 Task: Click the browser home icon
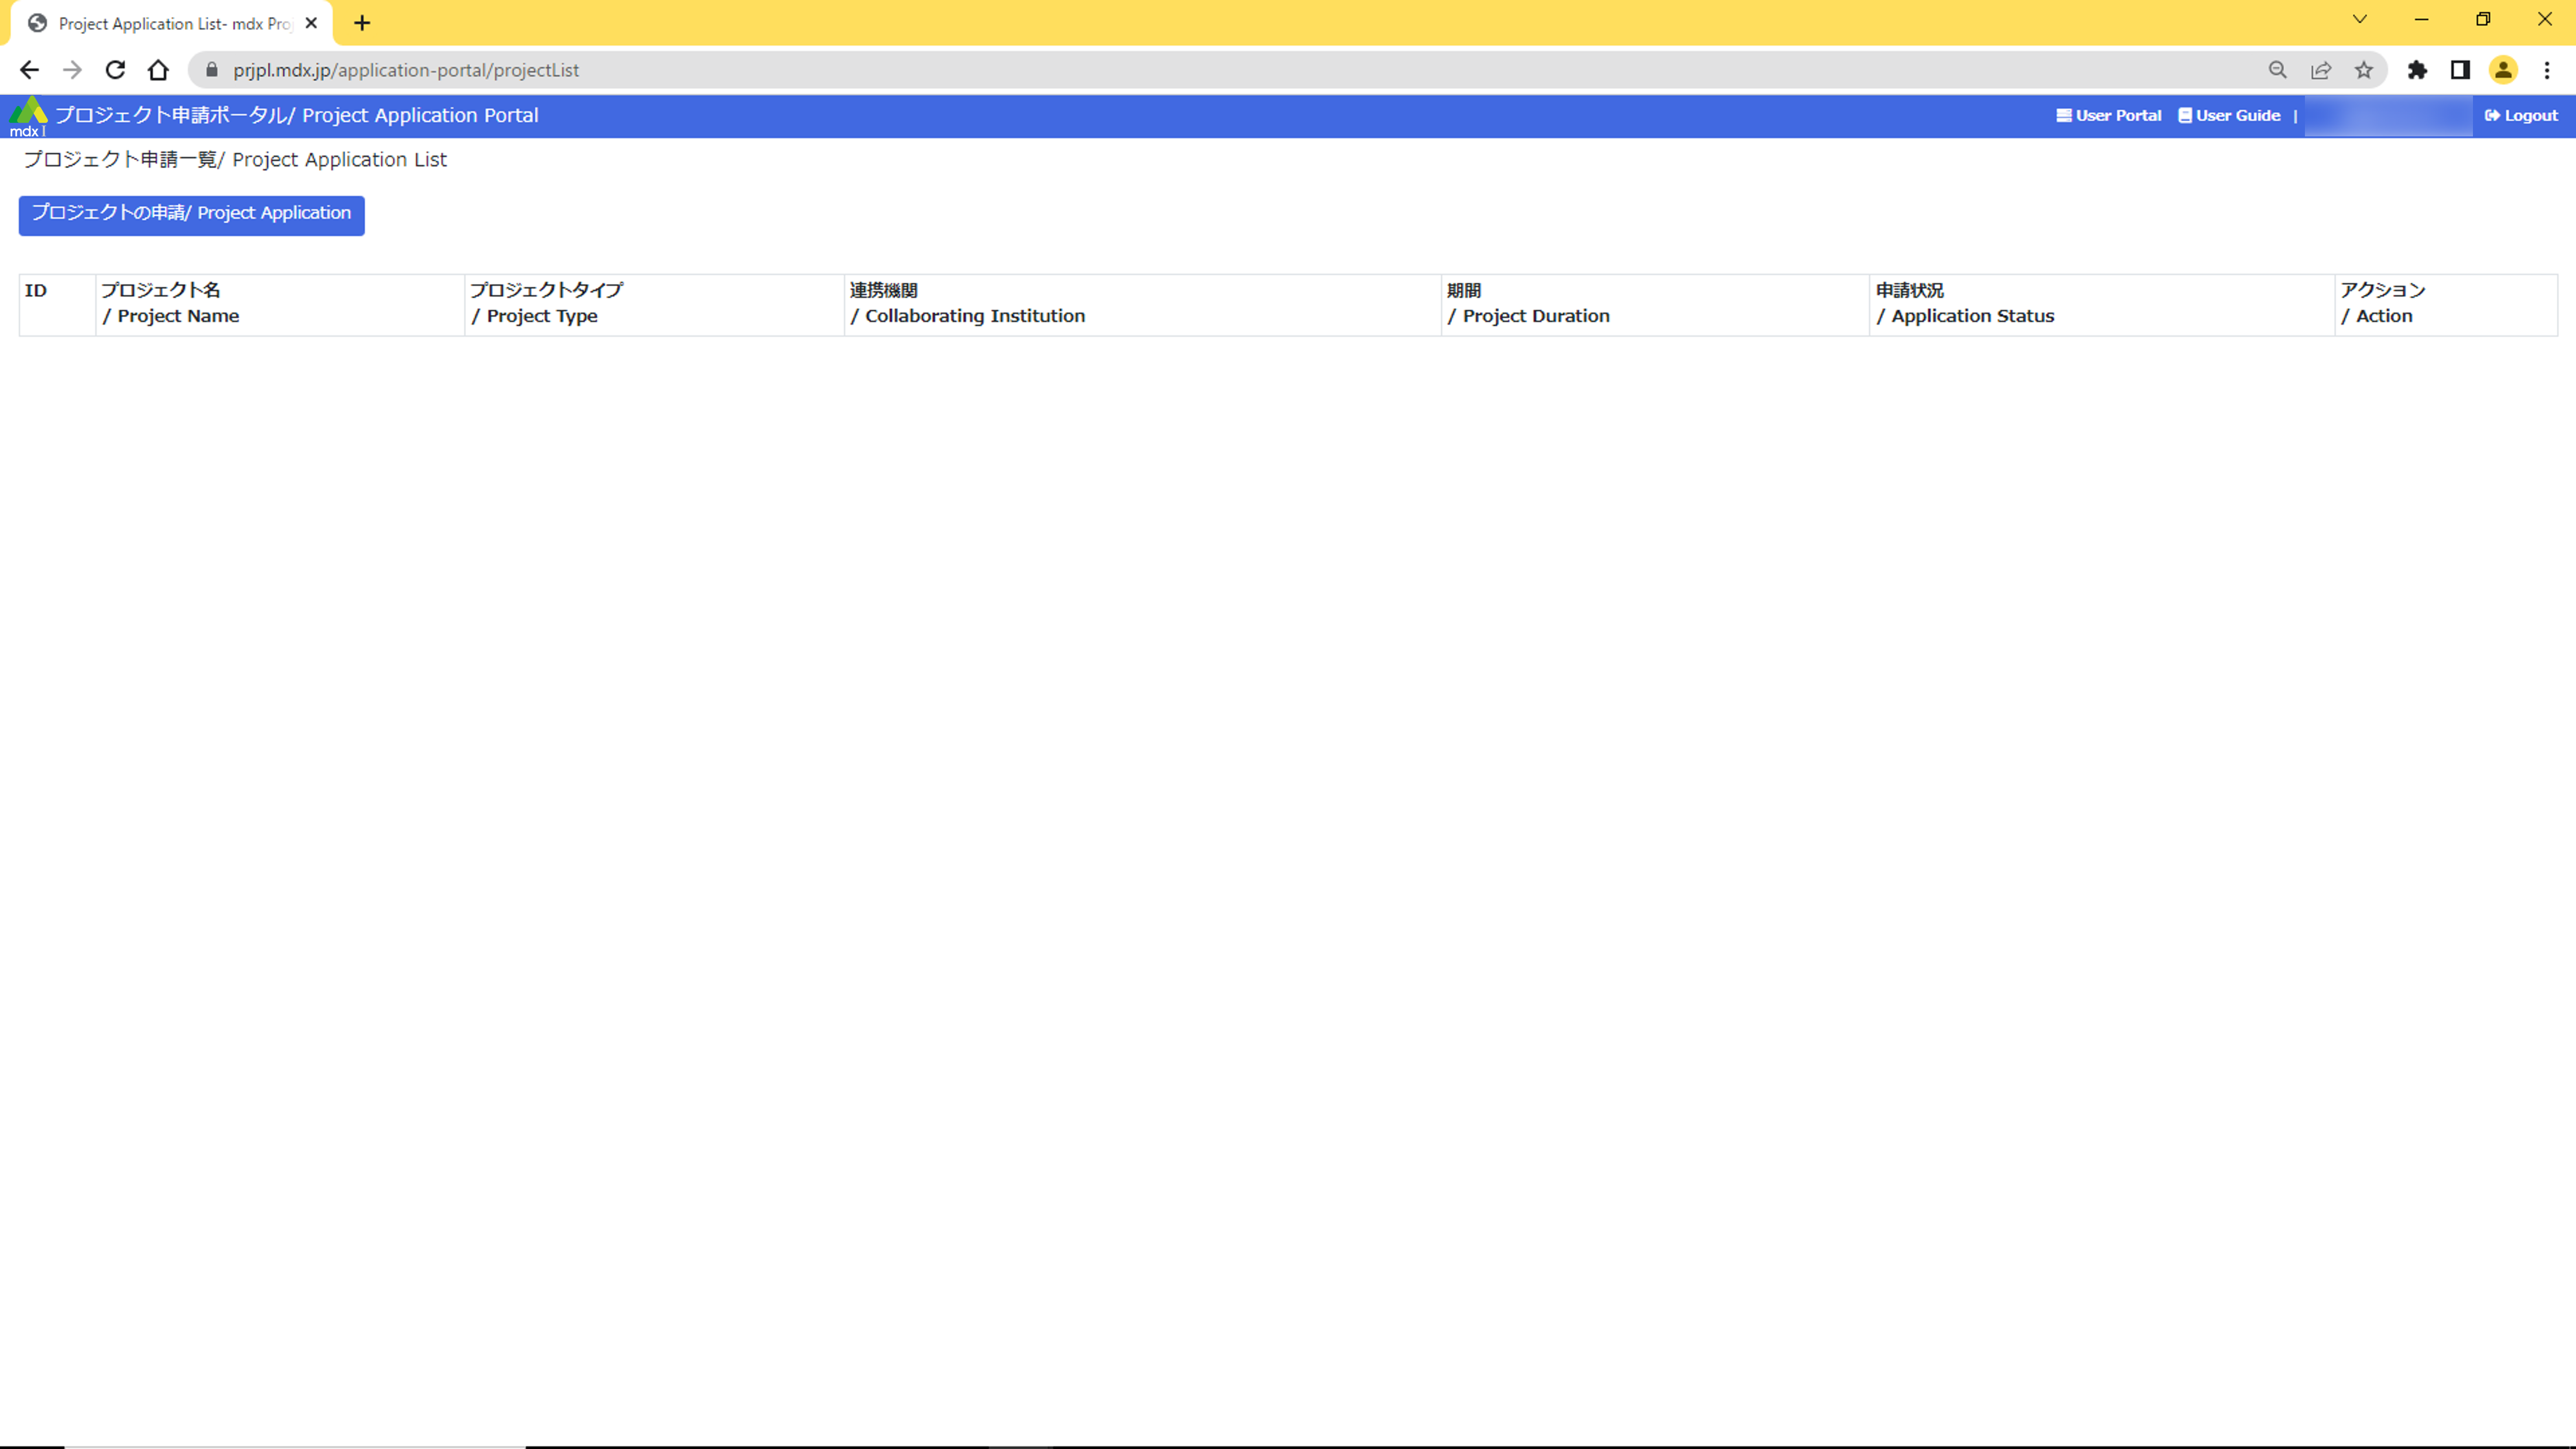tap(158, 70)
